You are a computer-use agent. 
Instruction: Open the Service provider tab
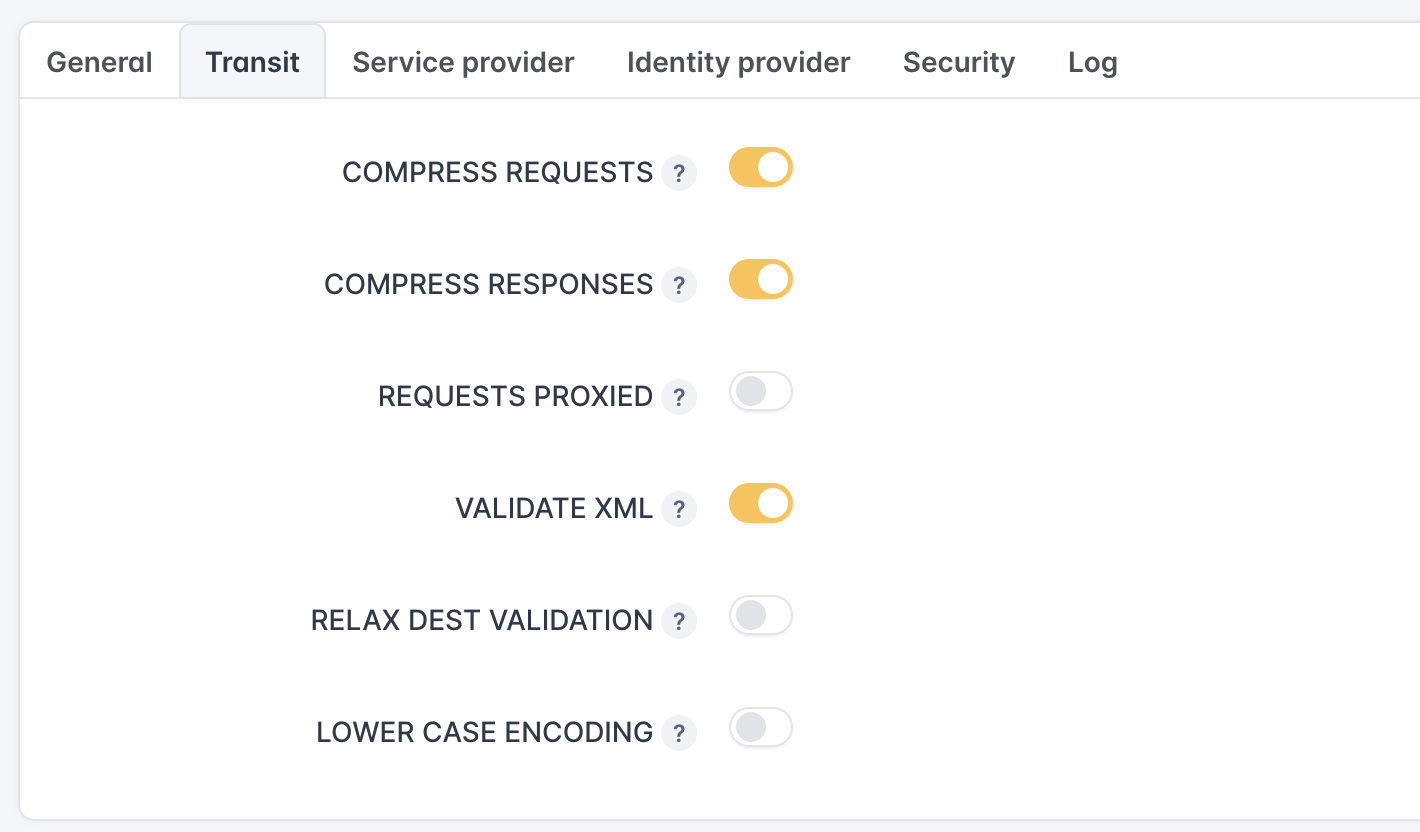click(x=463, y=62)
